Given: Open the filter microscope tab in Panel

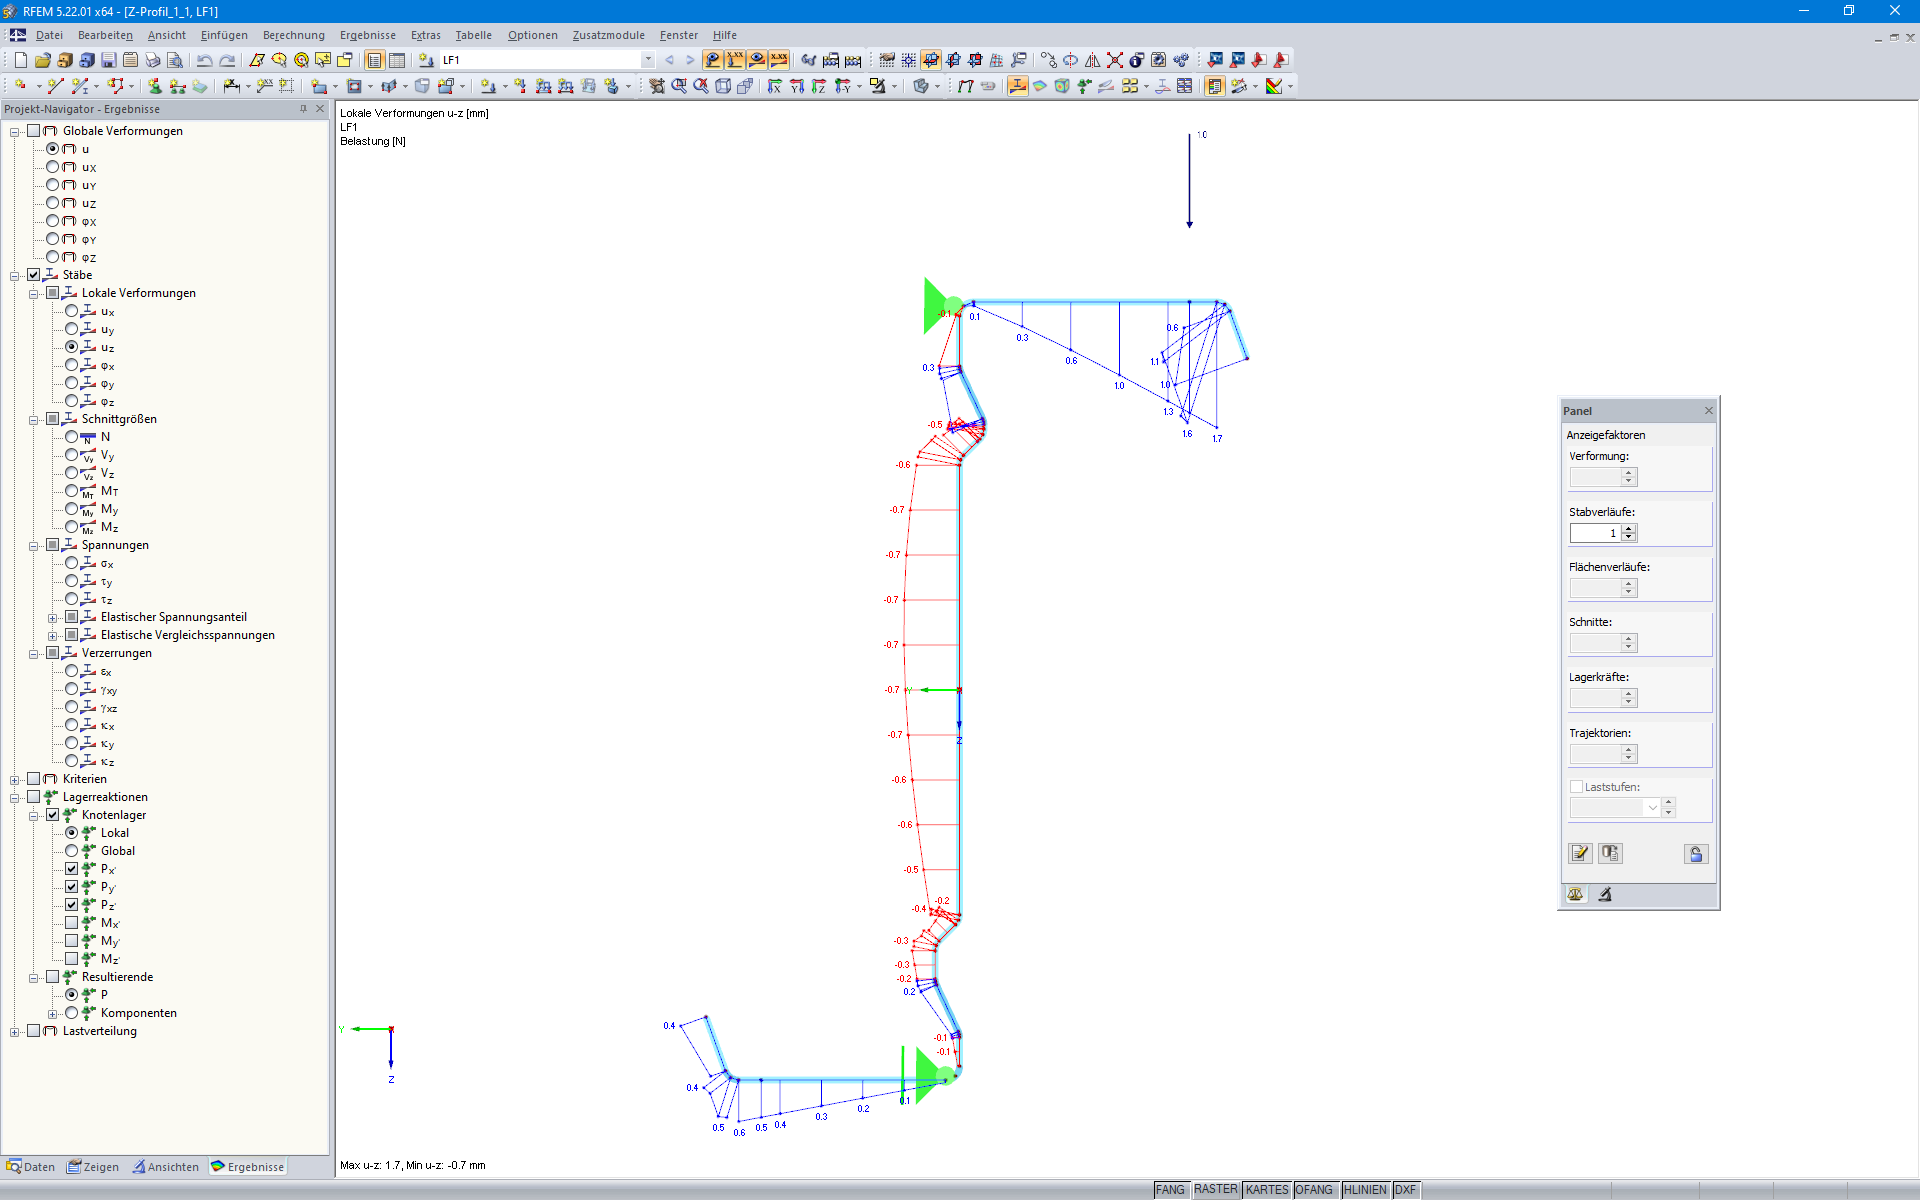Looking at the screenshot, I should (1605, 895).
